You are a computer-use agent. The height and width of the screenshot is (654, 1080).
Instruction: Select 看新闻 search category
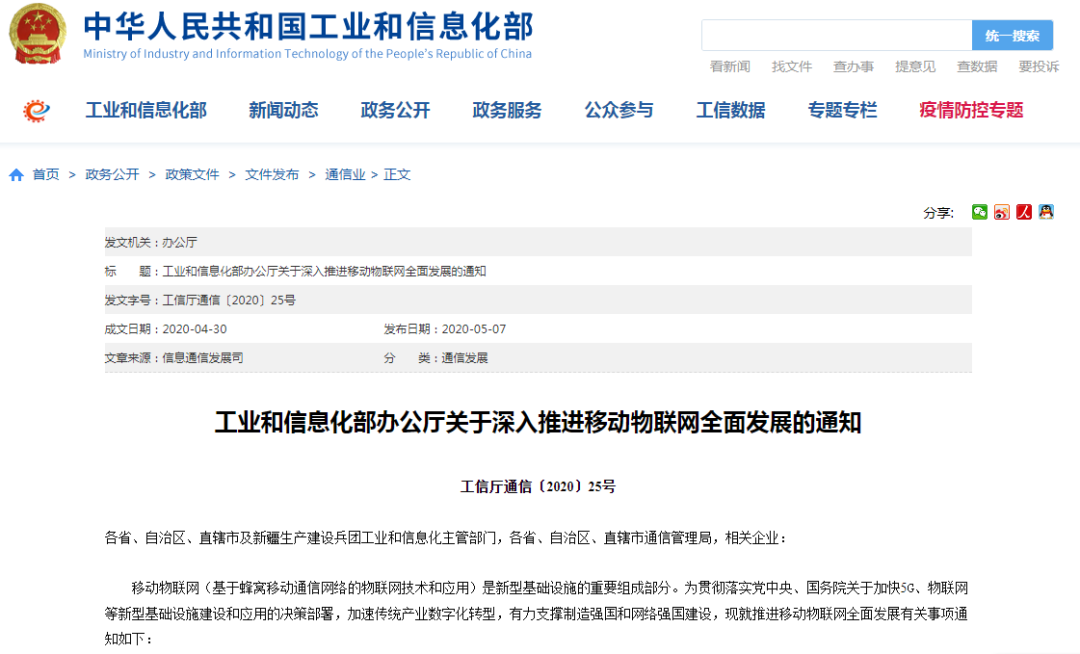point(730,67)
